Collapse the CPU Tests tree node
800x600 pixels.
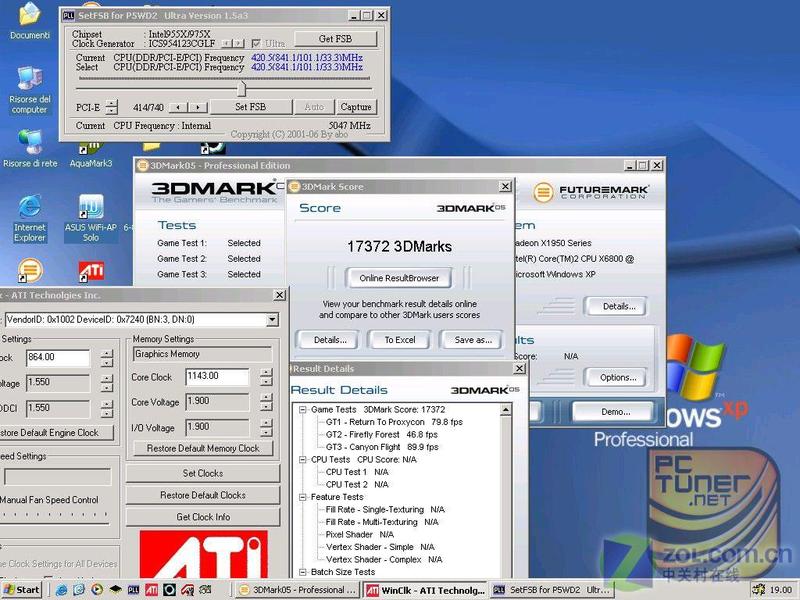303,460
